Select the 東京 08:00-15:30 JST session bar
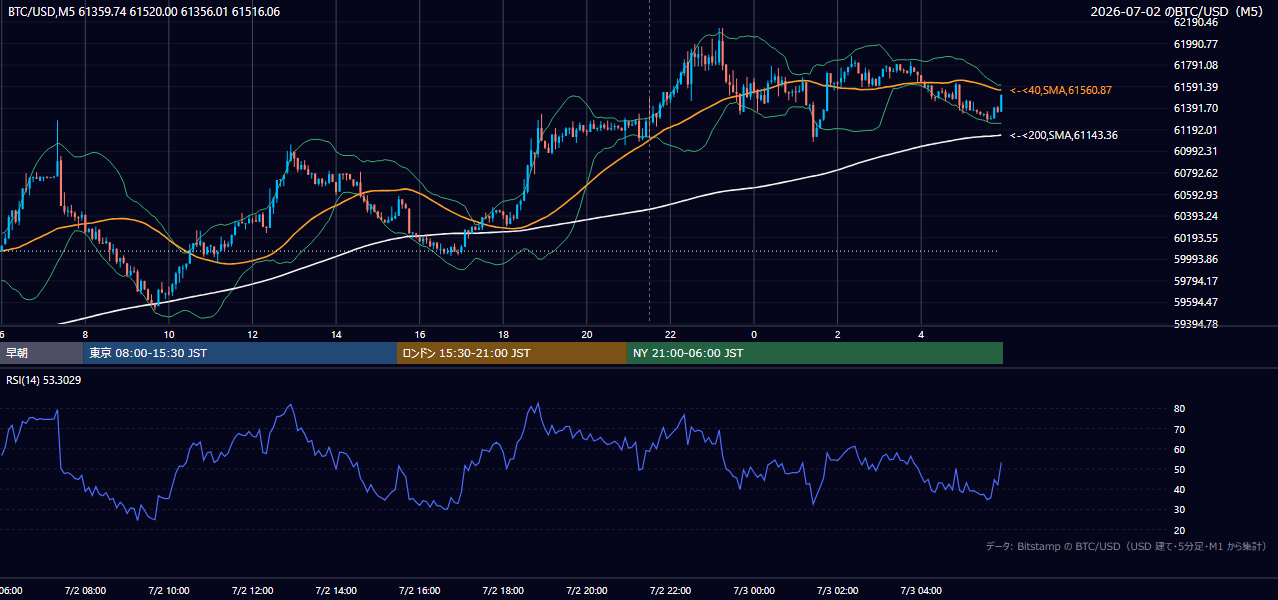This screenshot has width=1278, height=600. point(240,353)
